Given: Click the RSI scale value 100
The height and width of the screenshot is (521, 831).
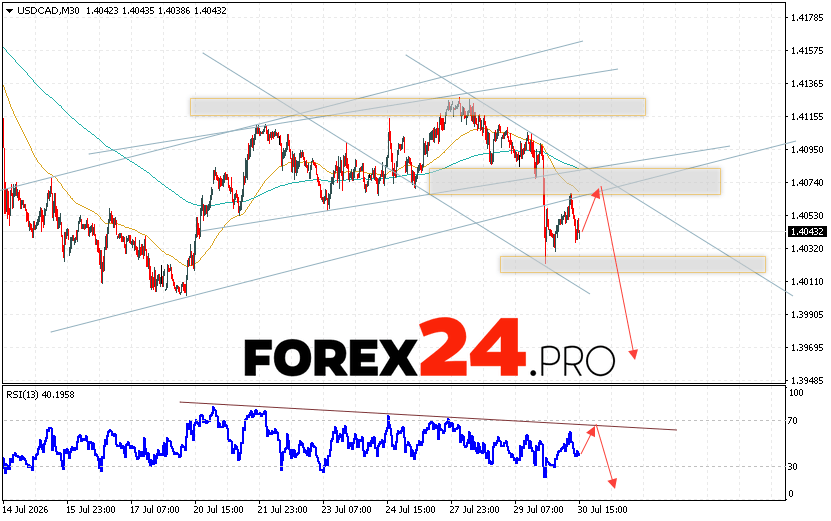Looking at the screenshot, I should click(797, 393).
